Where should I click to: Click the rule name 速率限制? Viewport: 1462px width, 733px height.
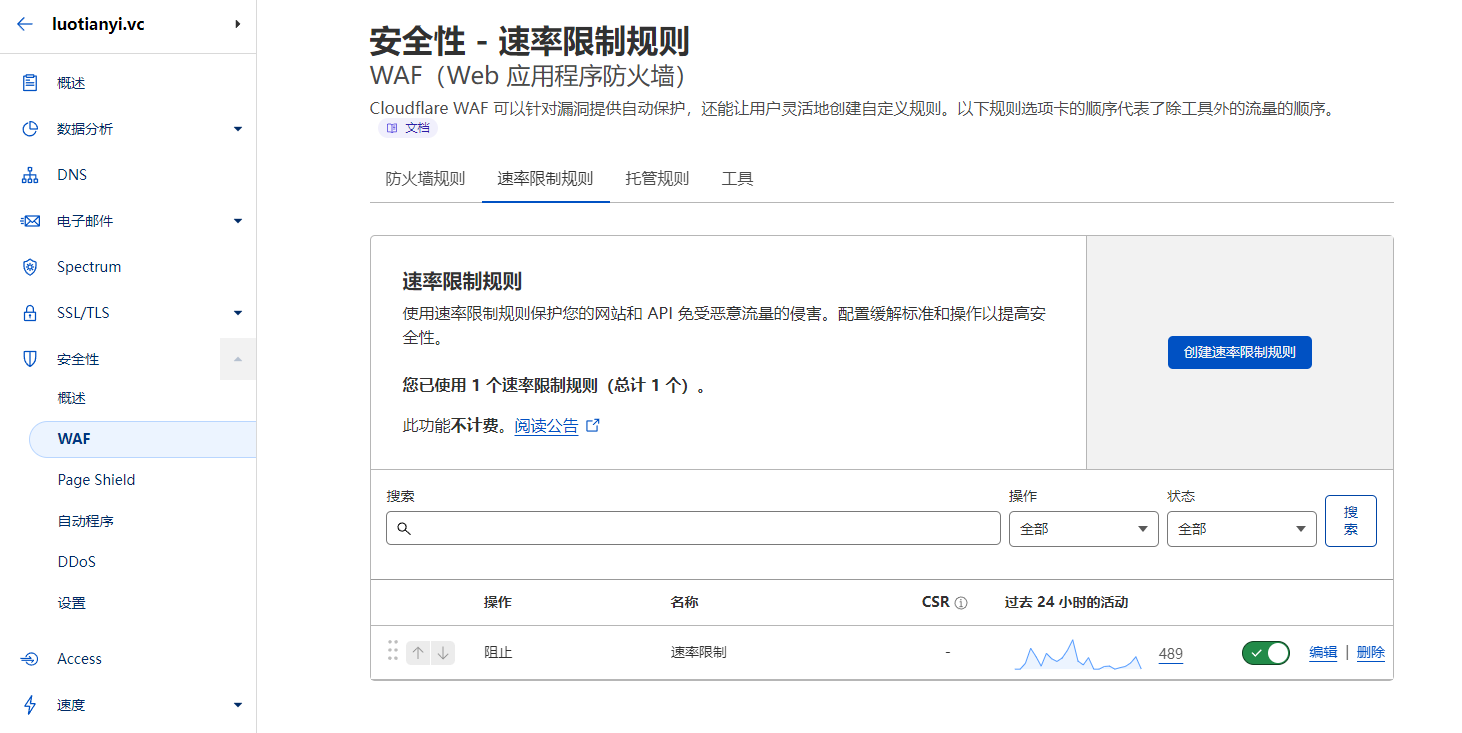click(698, 653)
